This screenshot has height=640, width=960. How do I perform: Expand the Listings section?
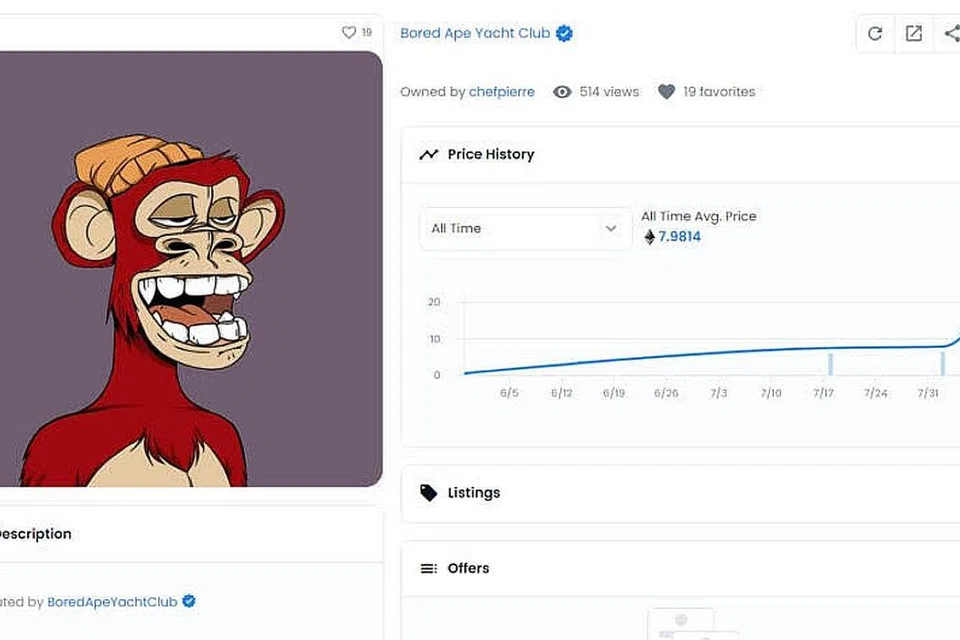[680, 493]
